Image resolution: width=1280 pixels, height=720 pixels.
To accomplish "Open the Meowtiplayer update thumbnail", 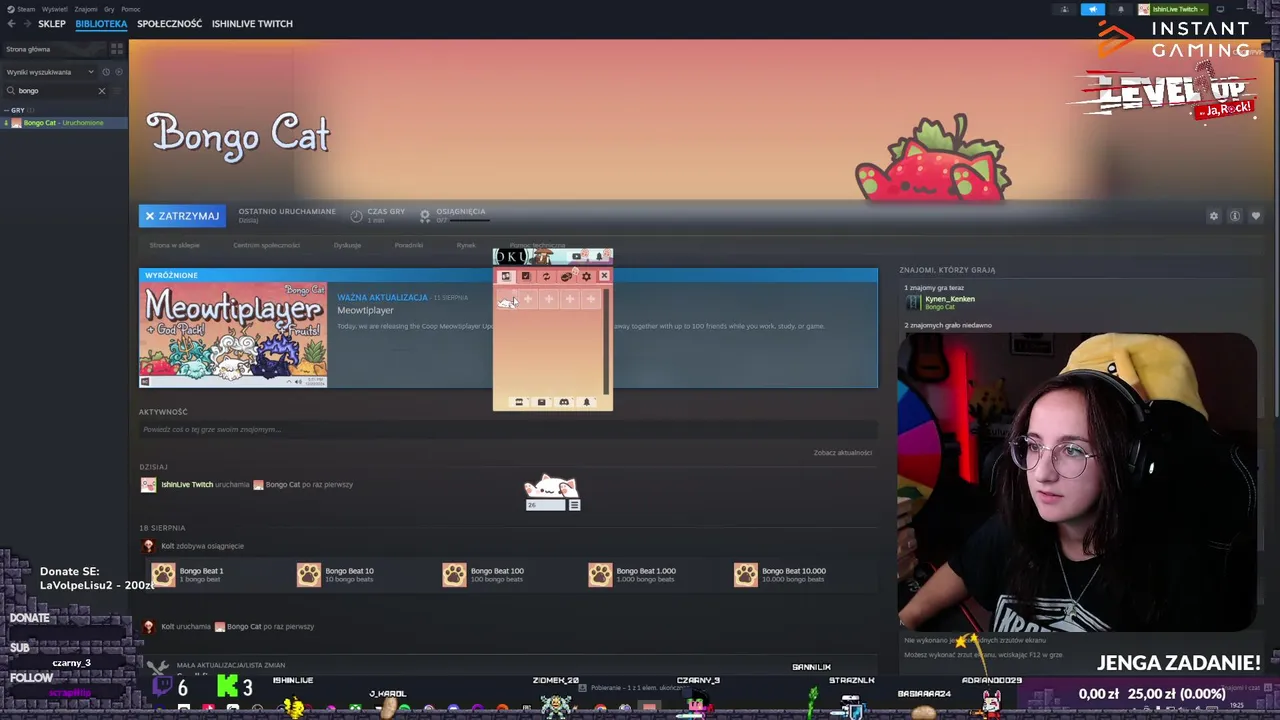I will [233, 335].
